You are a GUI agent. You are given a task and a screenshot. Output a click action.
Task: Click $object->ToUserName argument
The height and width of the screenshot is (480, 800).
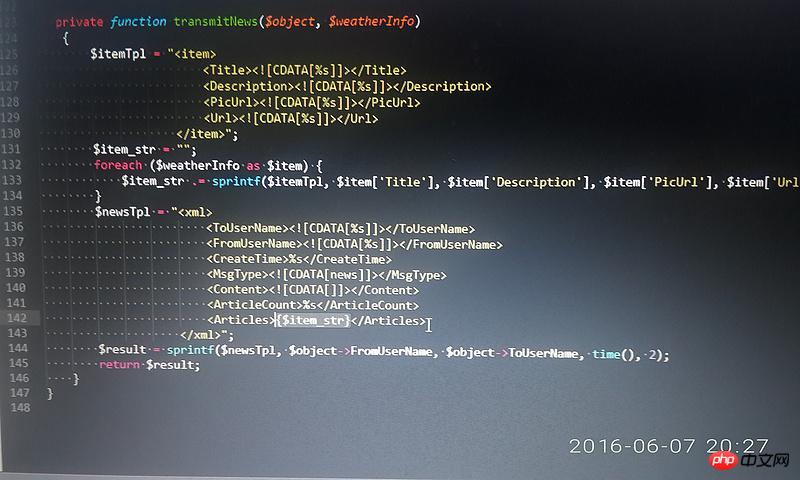pos(512,353)
